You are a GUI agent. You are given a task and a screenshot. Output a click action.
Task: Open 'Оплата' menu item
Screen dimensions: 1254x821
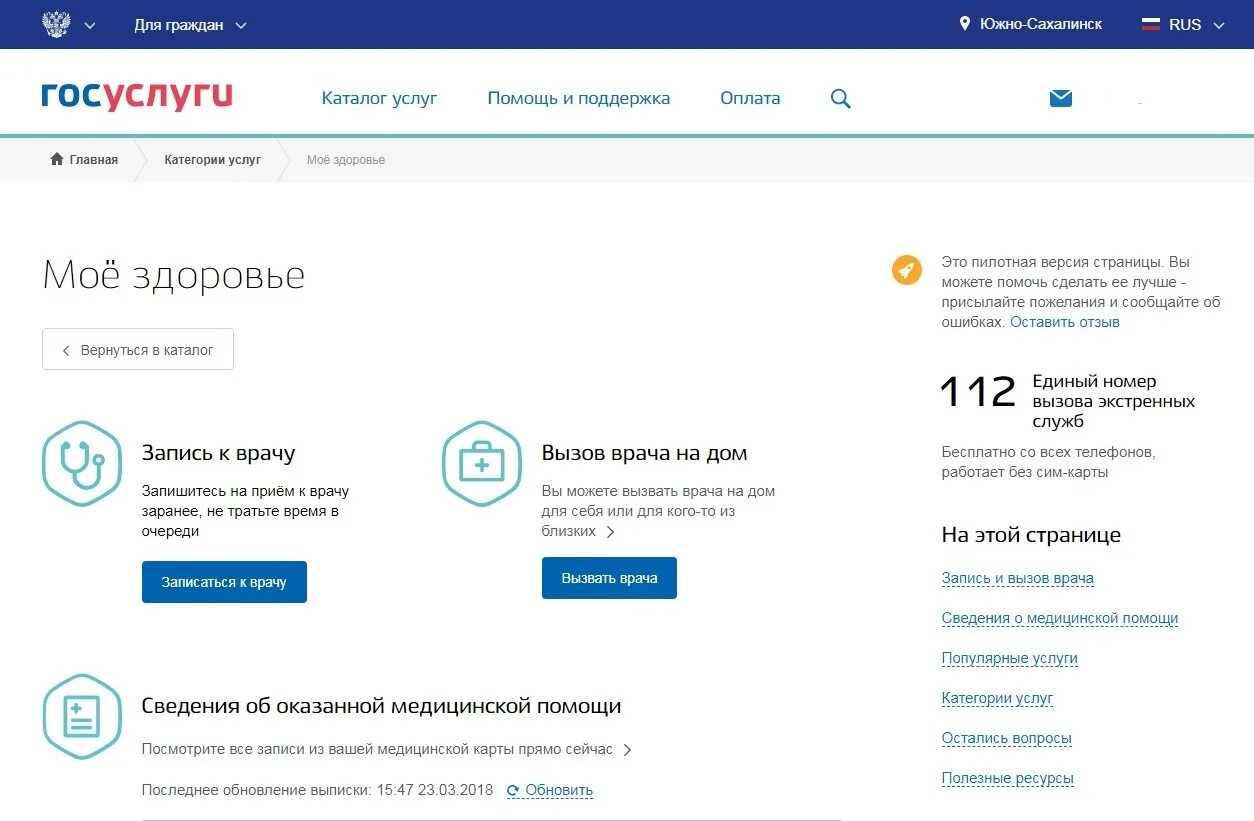coord(750,98)
